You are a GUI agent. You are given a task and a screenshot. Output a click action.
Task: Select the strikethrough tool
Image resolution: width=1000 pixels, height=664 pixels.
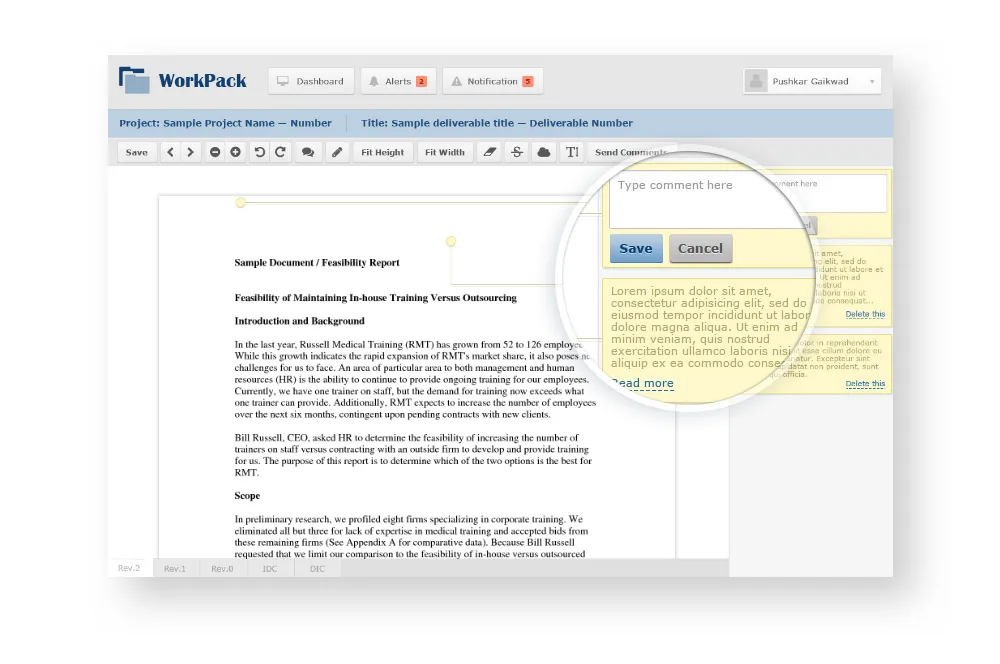(517, 152)
